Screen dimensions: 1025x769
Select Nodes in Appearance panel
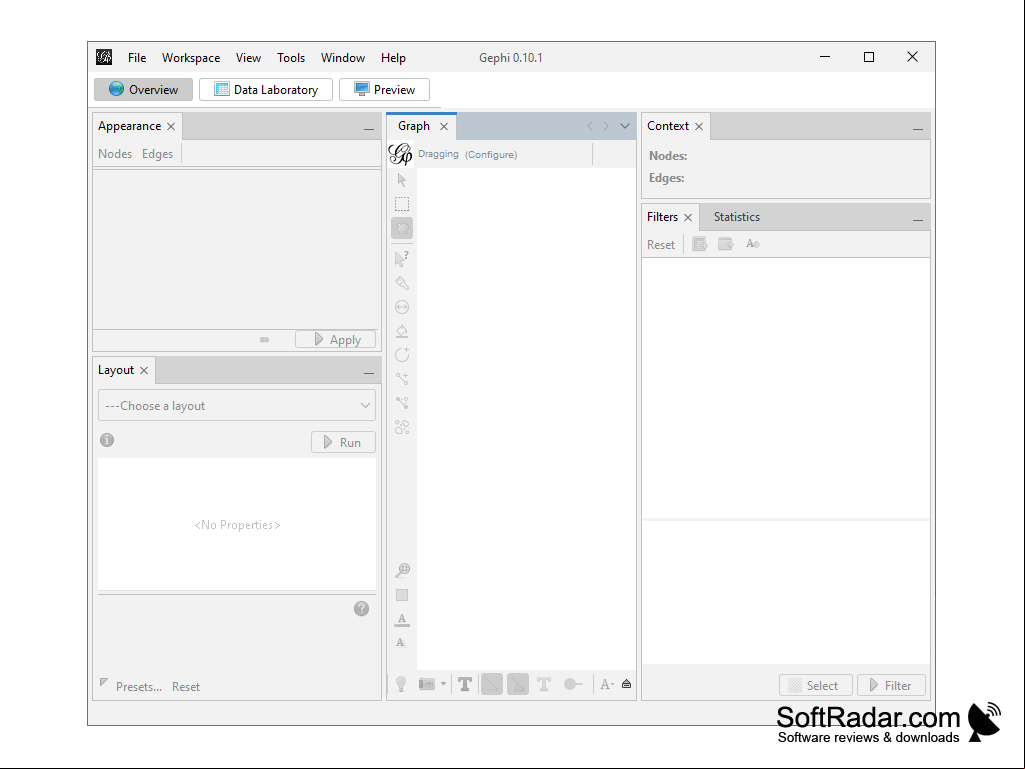pyautogui.click(x=115, y=154)
